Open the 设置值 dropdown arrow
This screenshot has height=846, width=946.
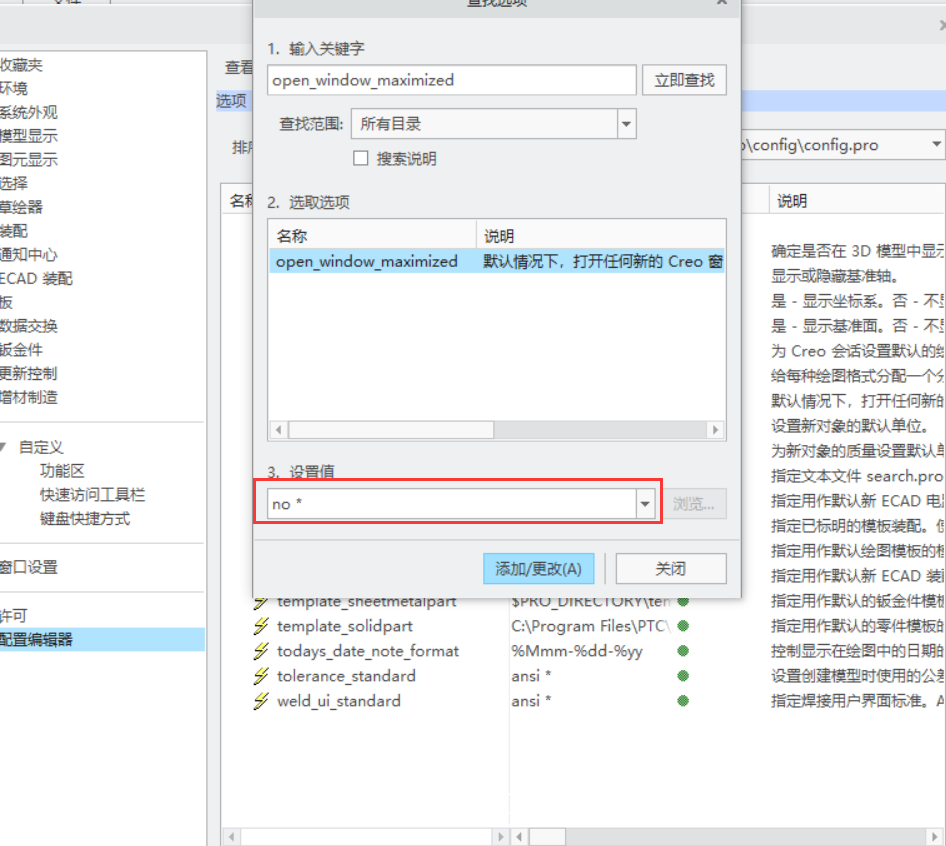[645, 504]
